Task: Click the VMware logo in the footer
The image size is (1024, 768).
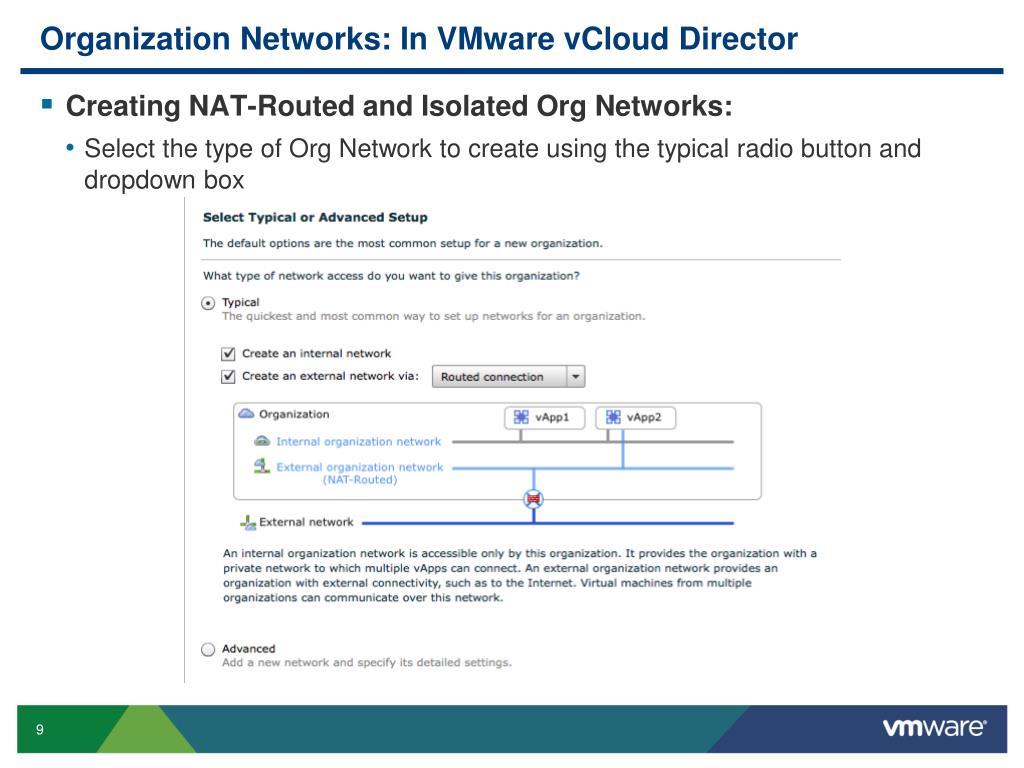Action: point(935,728)
